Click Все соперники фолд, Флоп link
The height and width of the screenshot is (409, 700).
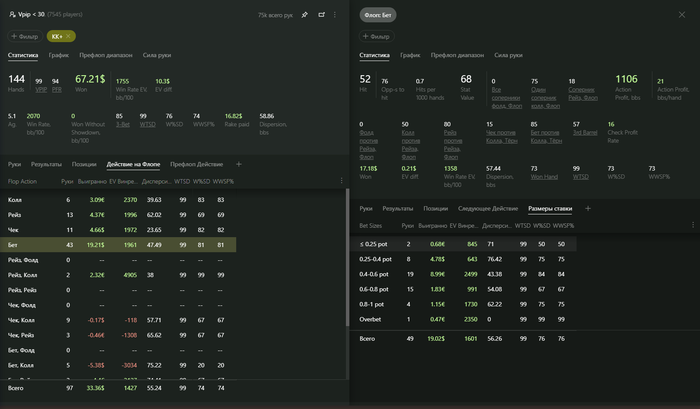[x=506, y=98]
